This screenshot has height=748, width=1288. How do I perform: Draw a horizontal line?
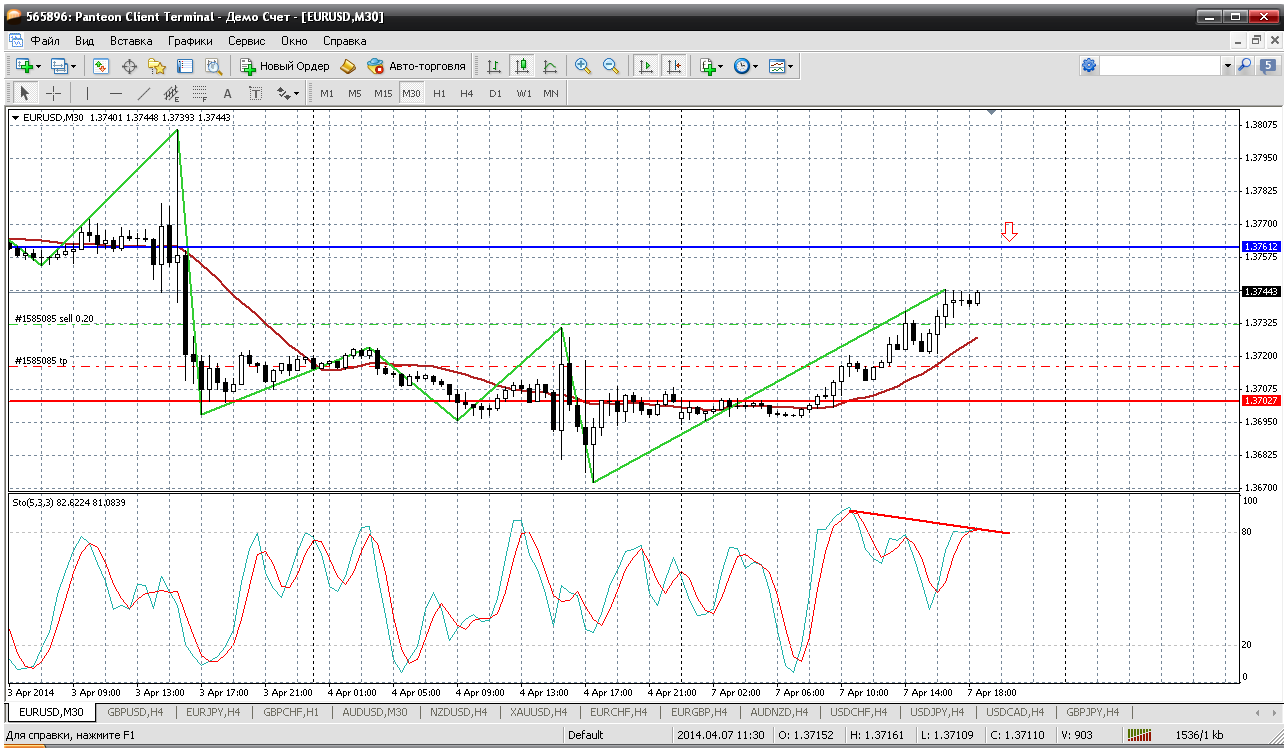(x=115, y=93)
